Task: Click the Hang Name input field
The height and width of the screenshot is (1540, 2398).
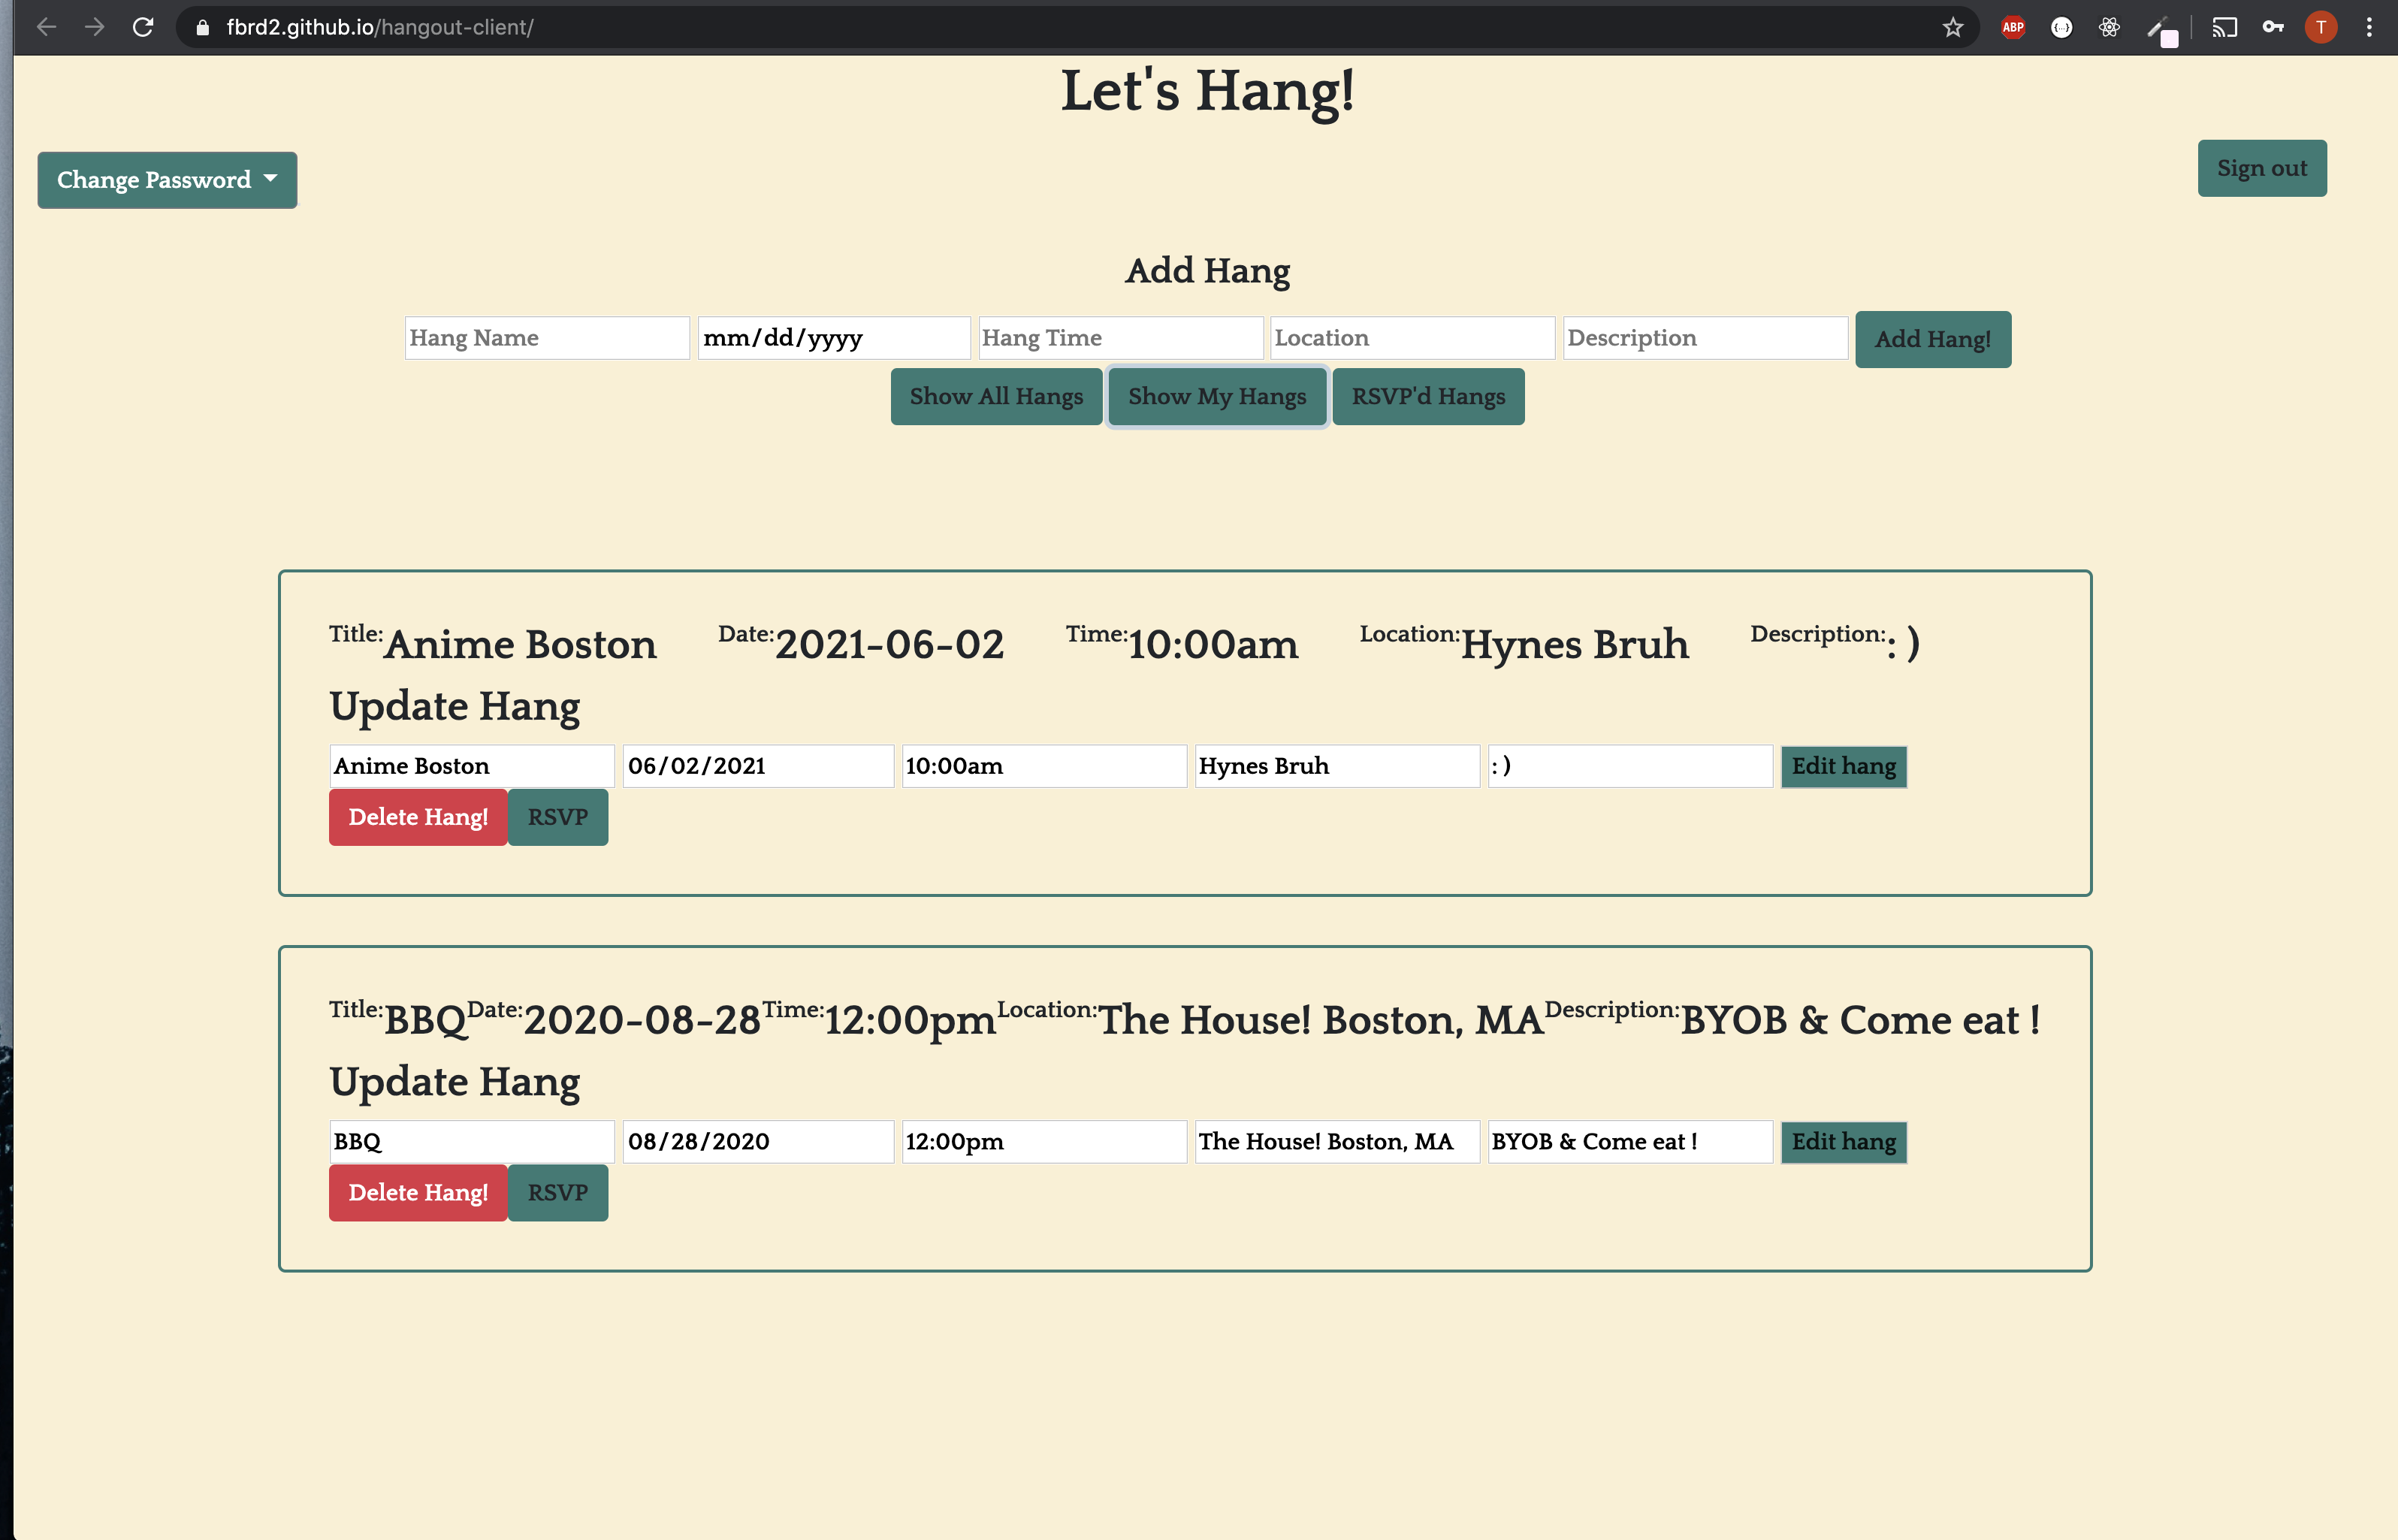Action: (546, 337)
